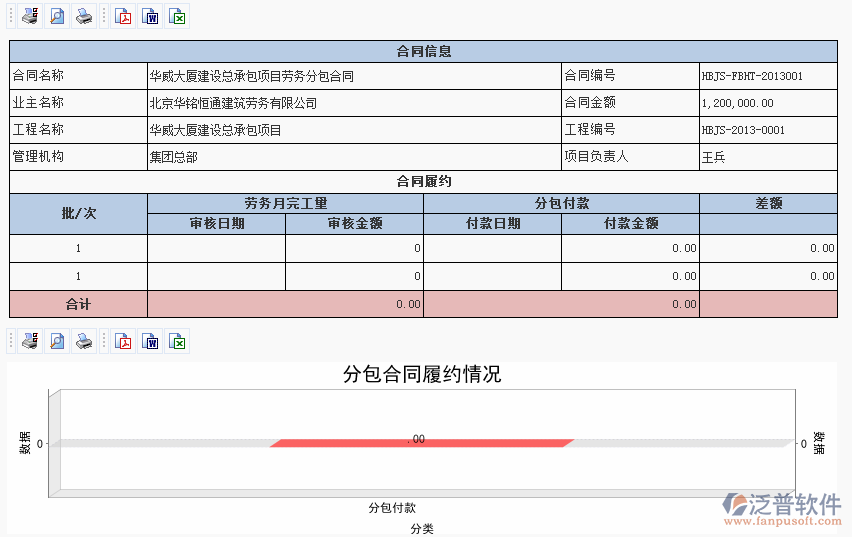The image size is (852, 537).
Task: Click the 工程名称 label
Action: pyautogui.click(x=38, y=129)
